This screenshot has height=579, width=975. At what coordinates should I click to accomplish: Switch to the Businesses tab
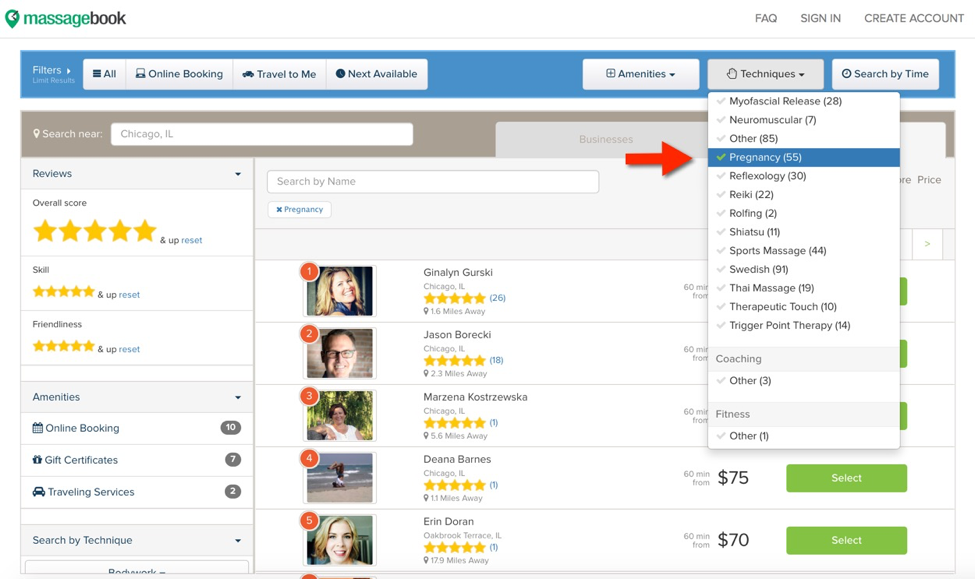(x=606, y=139)
